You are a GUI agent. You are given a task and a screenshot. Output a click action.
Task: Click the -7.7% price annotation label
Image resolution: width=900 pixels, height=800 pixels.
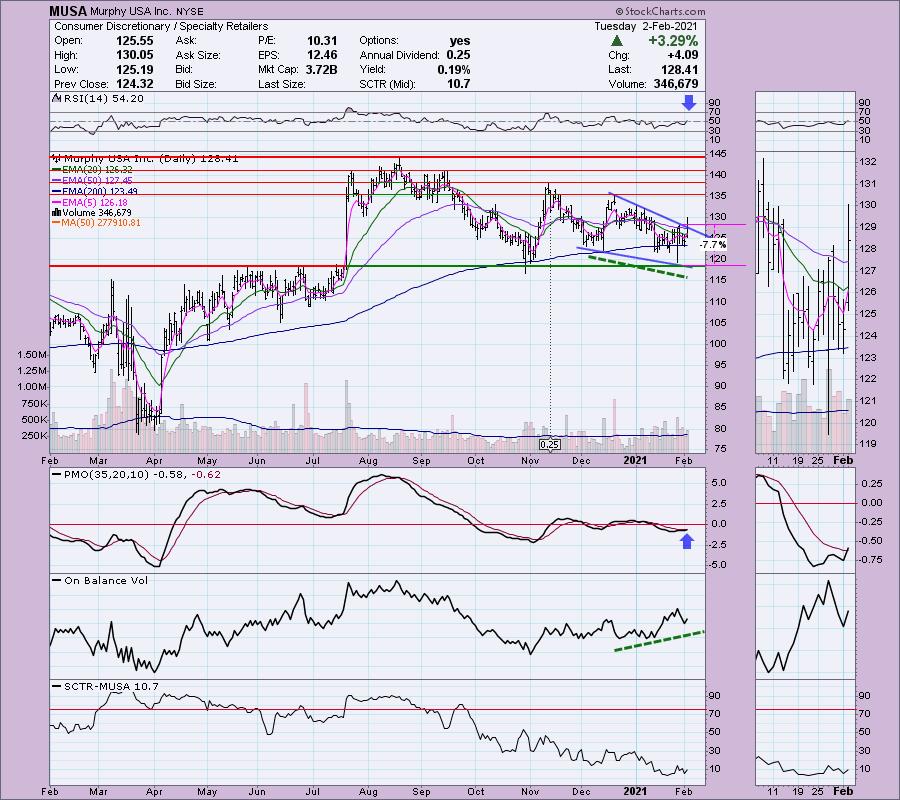click(x=713, y=244)
